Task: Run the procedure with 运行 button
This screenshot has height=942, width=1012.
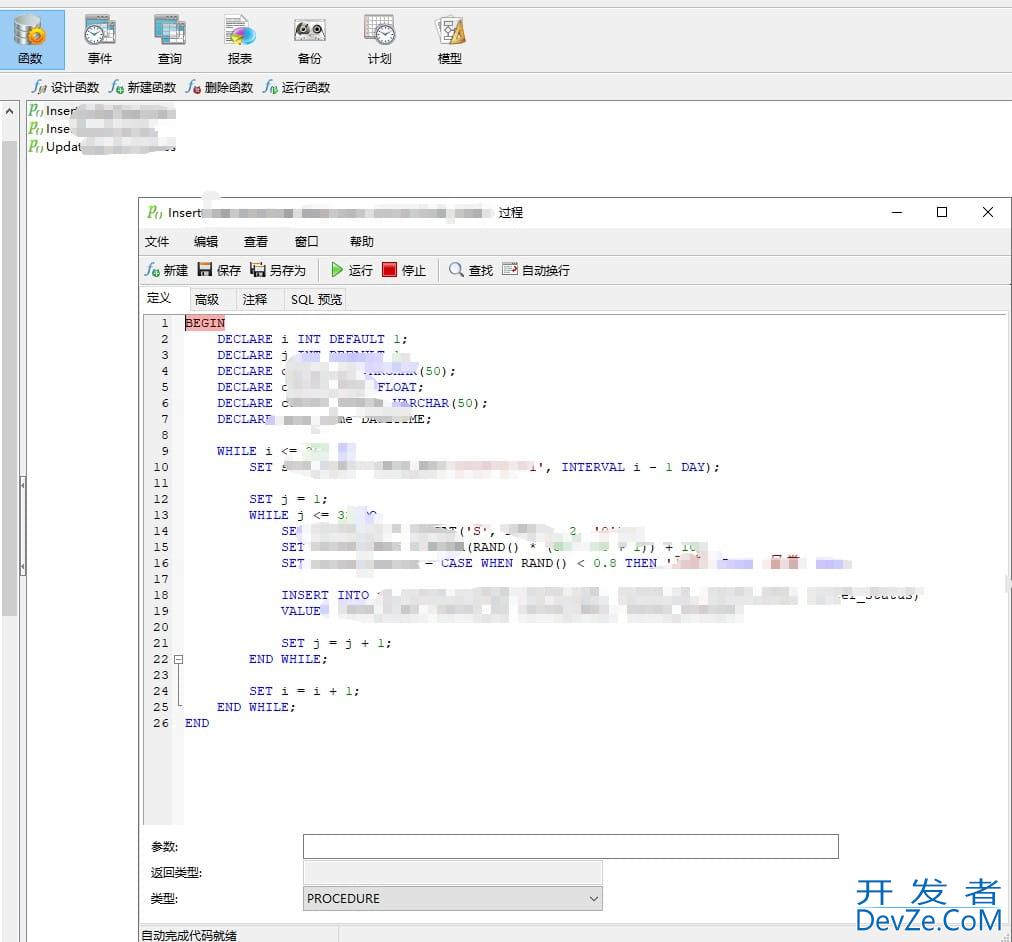Action: [351, 270]
